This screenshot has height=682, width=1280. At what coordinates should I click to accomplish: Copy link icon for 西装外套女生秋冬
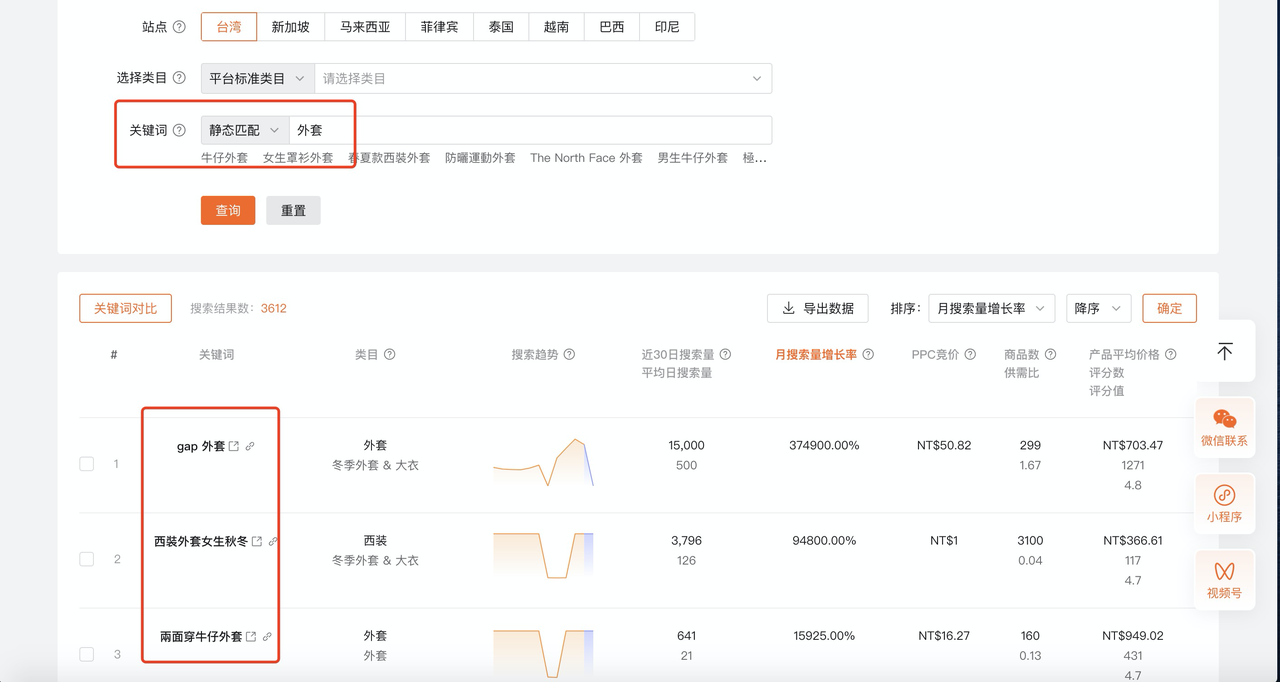point(273,541)
